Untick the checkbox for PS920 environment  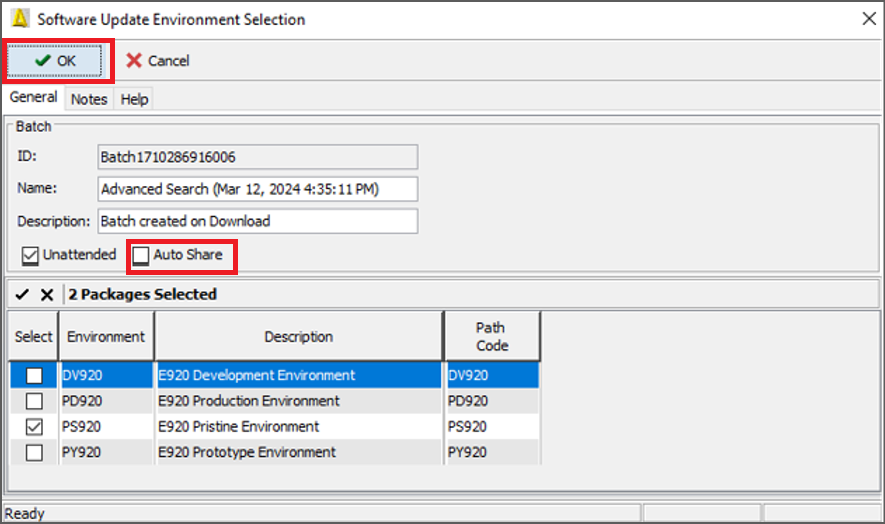34,427
